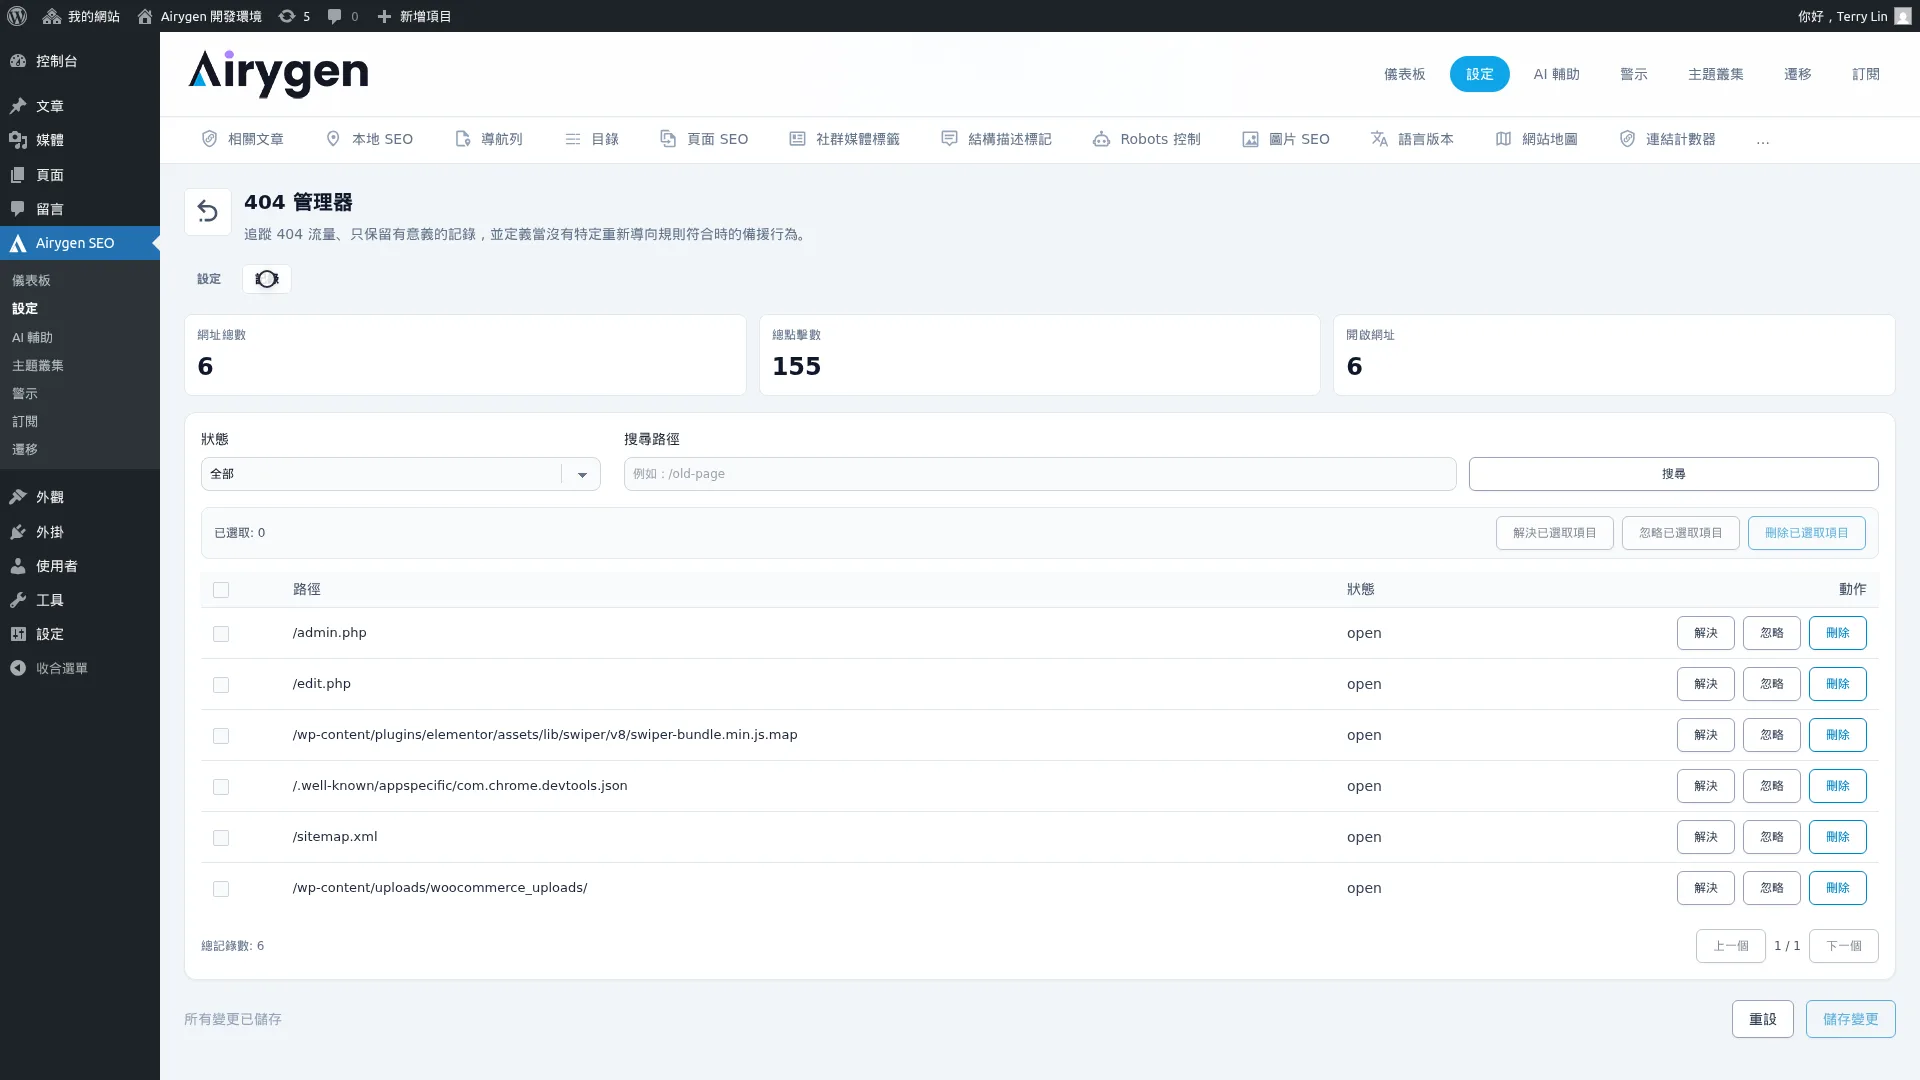Image resolution: width=1920 pixels, height=1080 pixels.
Task: Collapse the sidebar with 收合選單
Action: coord(80,668)
